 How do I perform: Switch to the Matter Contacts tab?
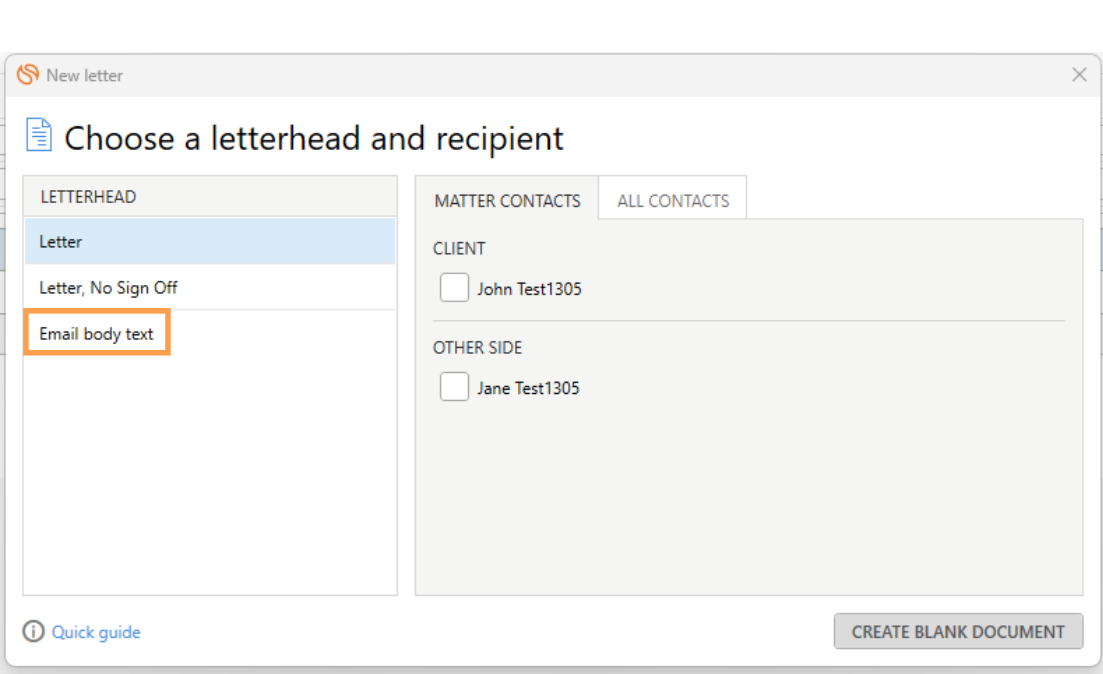(x=507, y=200)
